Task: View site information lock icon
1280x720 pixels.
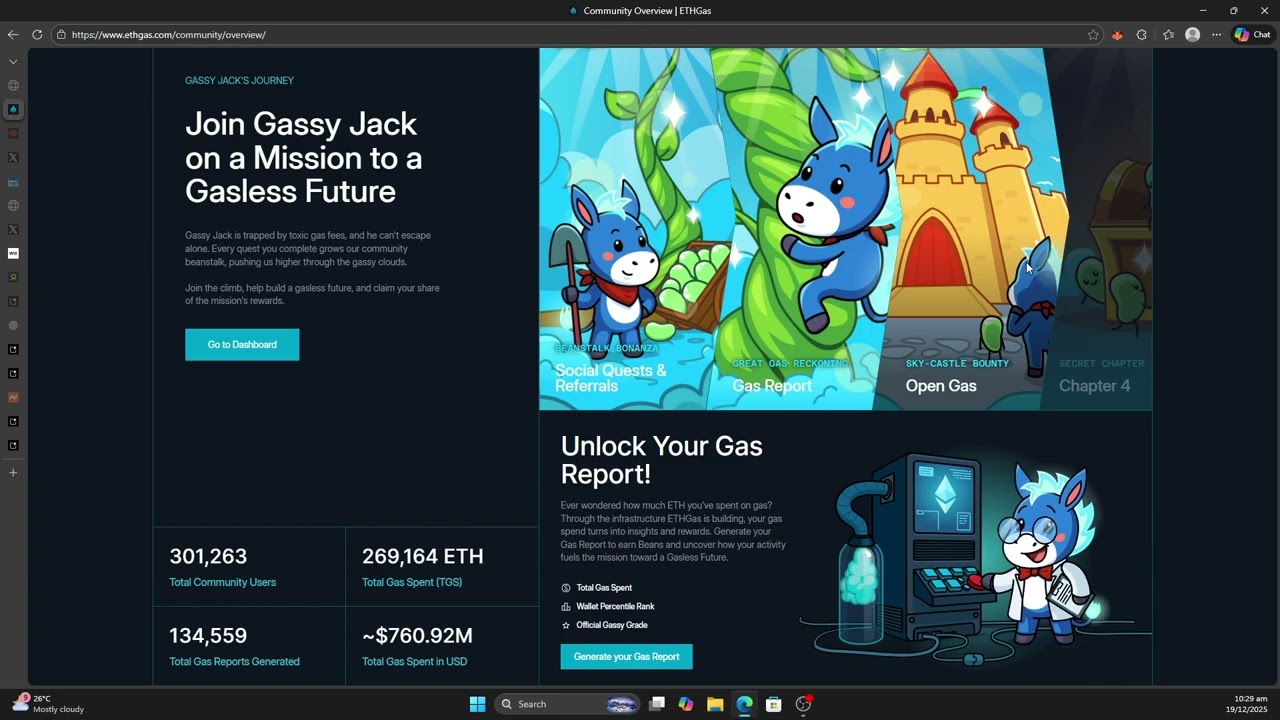Action: tap(61, 34)
